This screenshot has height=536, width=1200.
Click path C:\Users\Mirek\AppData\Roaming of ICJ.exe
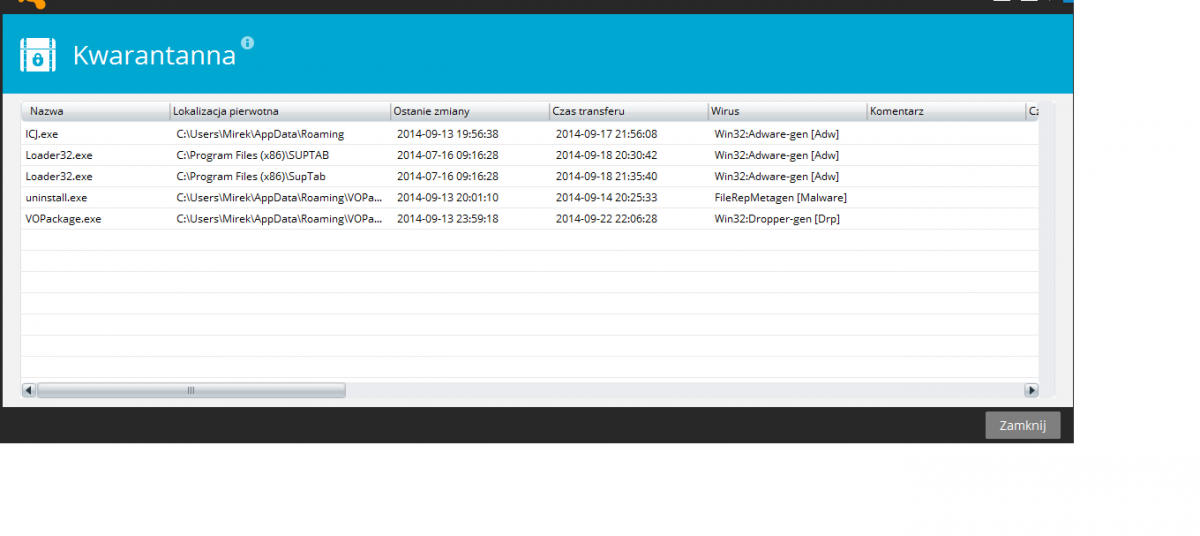[260, 134]
